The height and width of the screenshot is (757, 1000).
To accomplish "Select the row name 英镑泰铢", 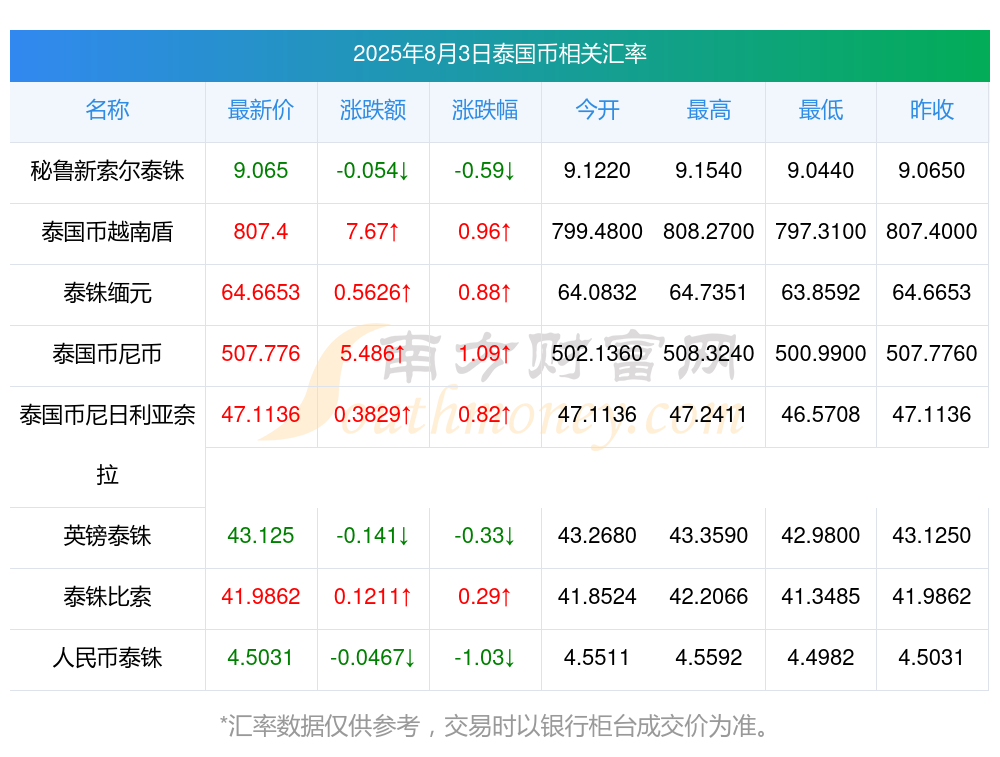I will point(107,536).
